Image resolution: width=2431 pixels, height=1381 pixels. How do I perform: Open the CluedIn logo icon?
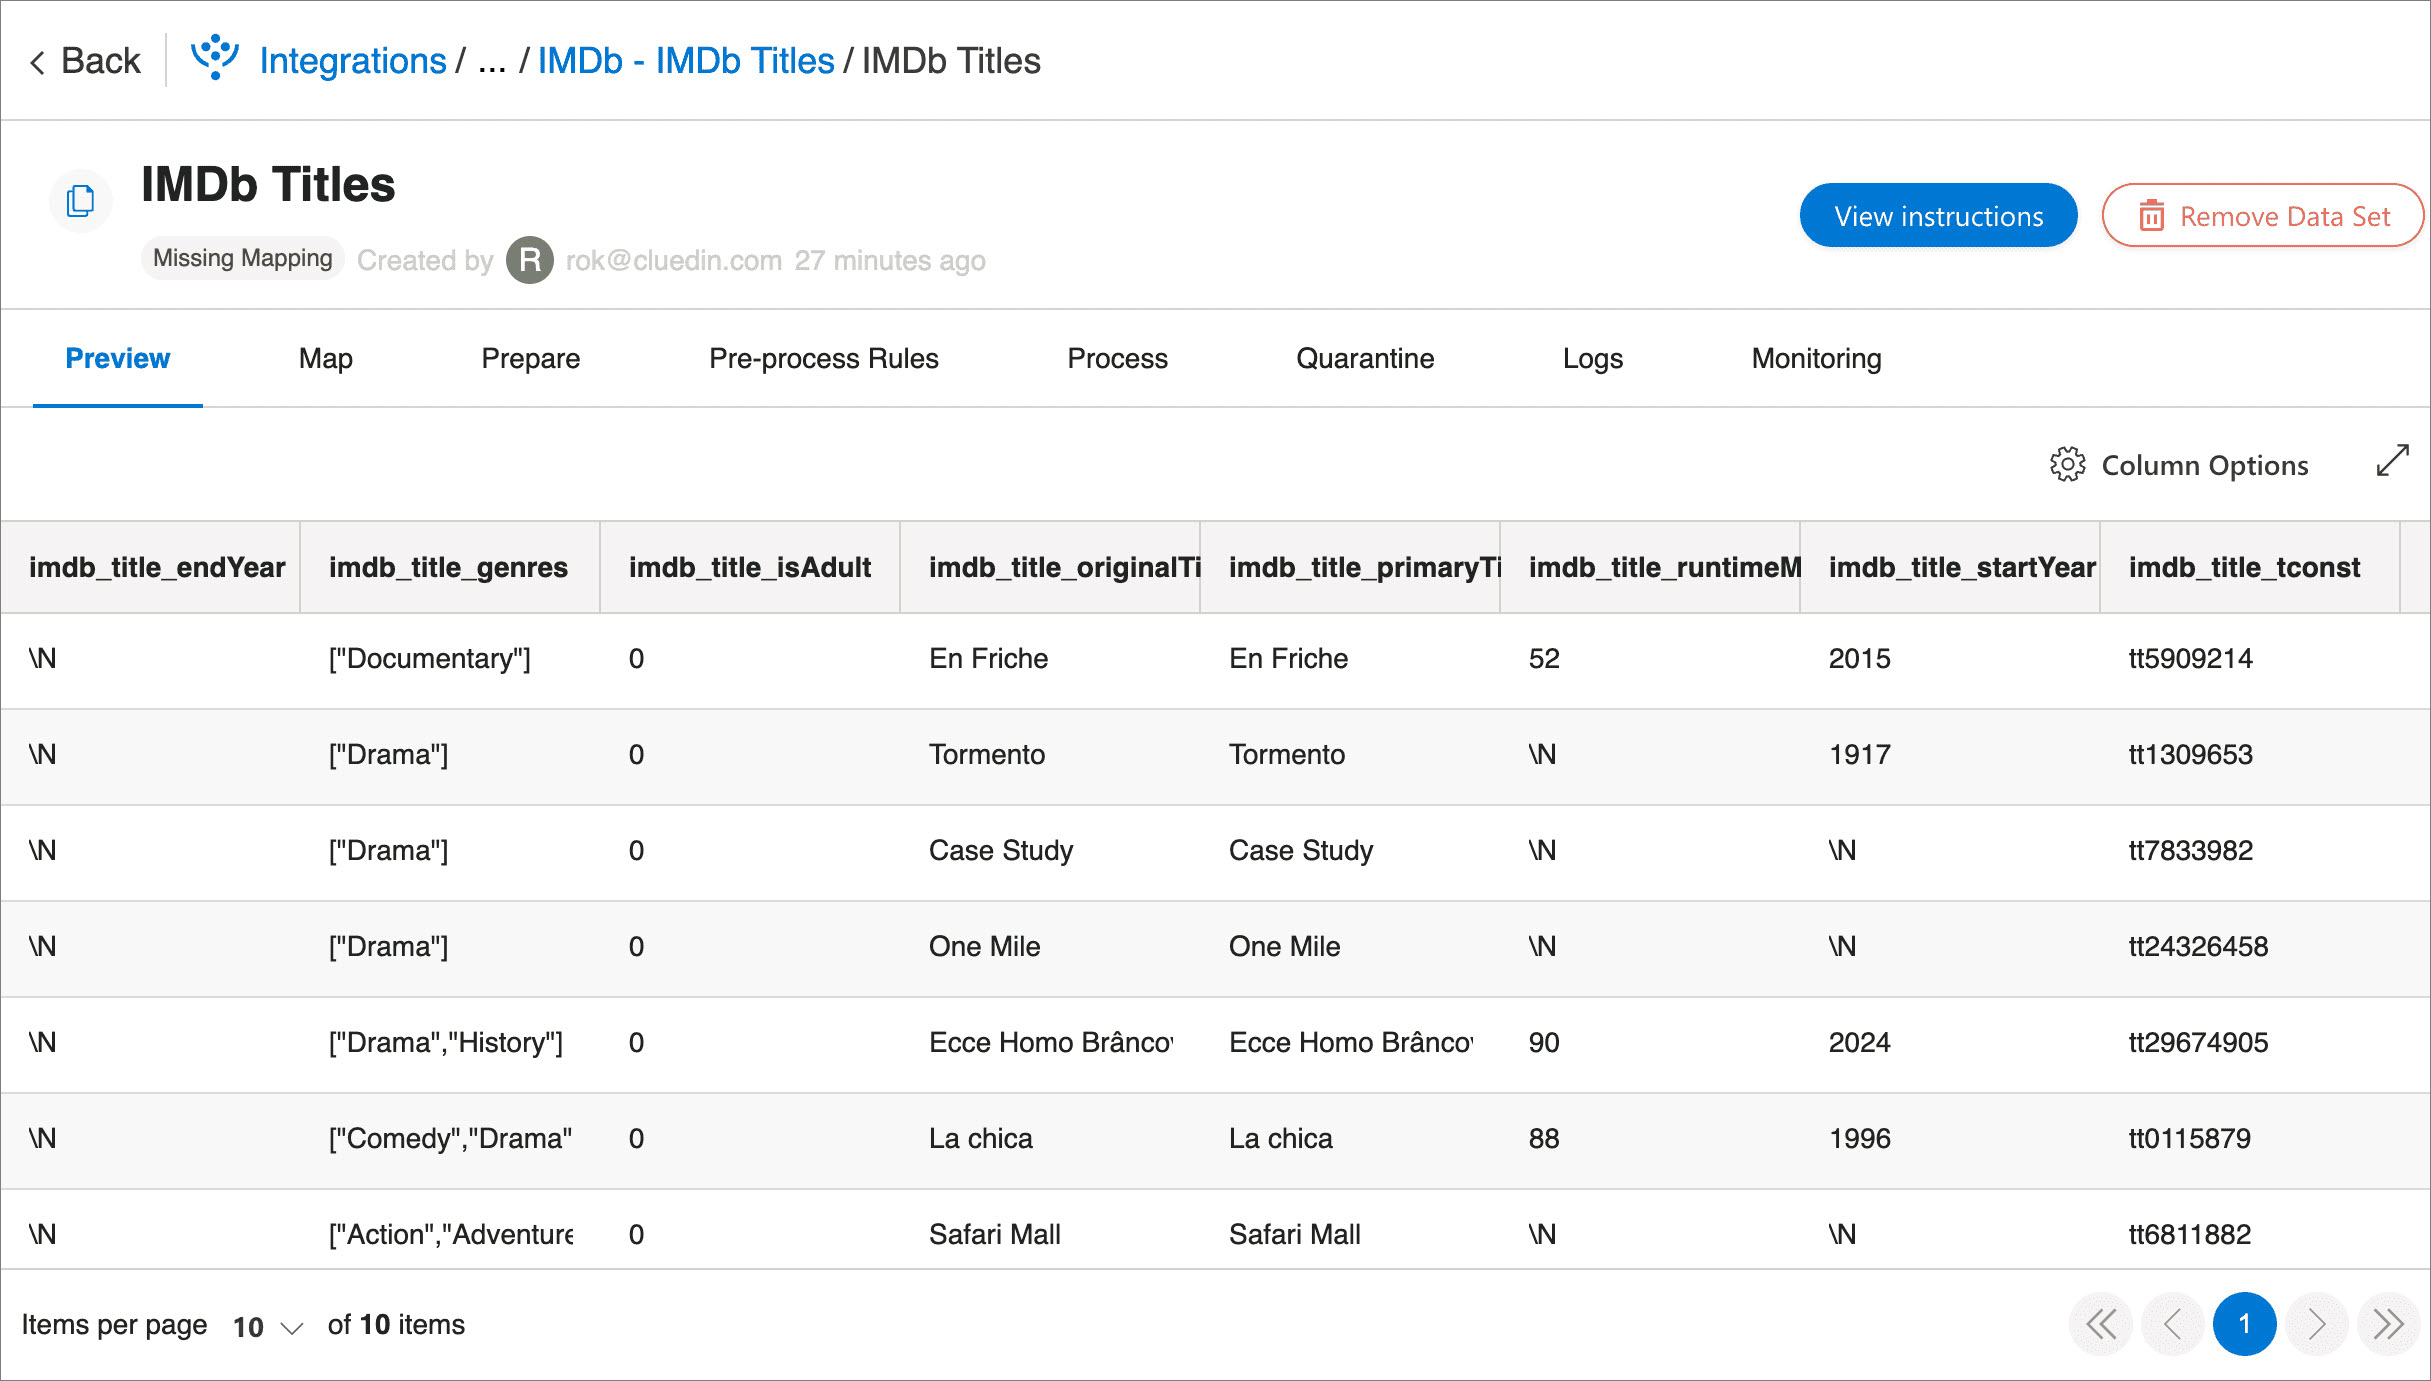click(214, 58)
